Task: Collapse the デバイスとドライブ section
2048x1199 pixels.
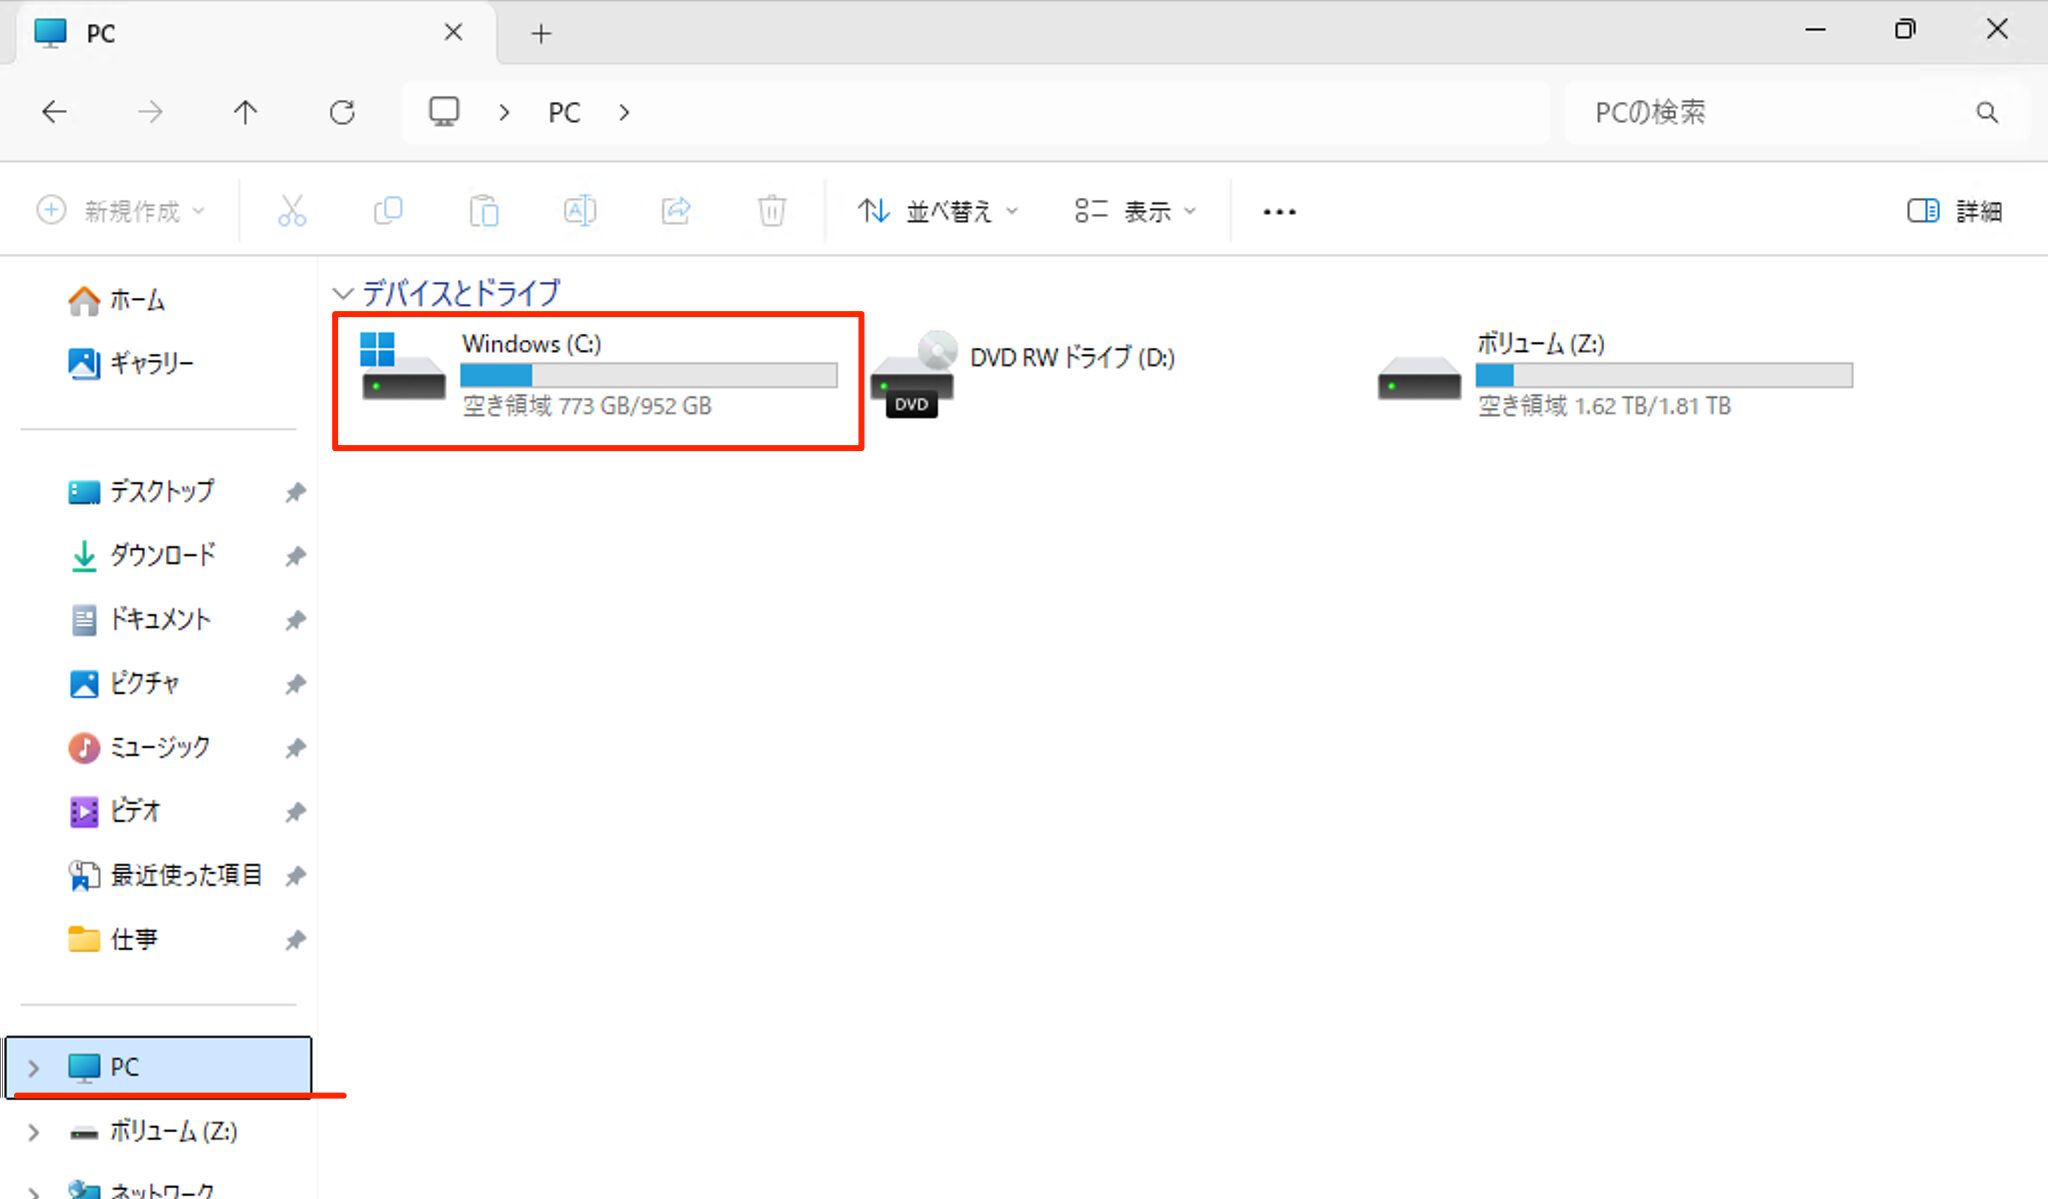Action: [x=344, y=292]
